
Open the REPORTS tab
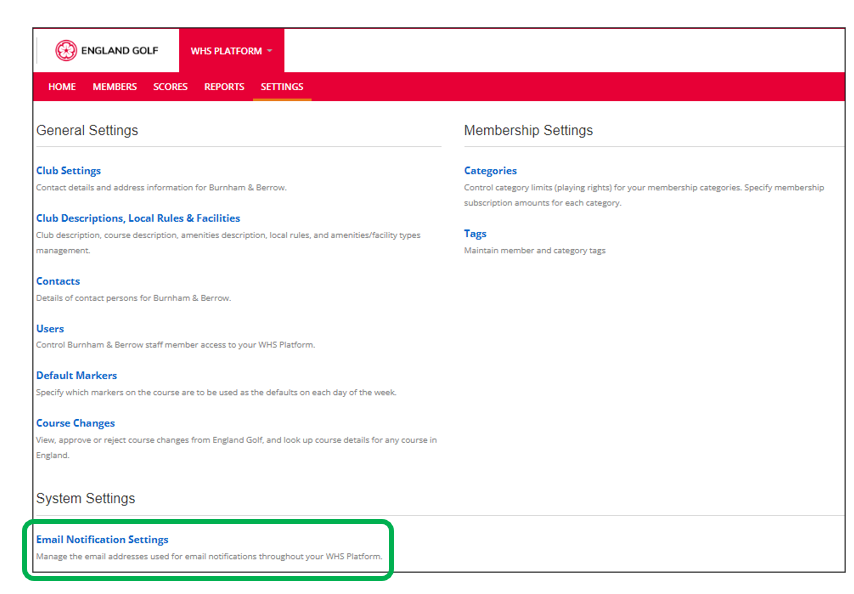(223, 87)
